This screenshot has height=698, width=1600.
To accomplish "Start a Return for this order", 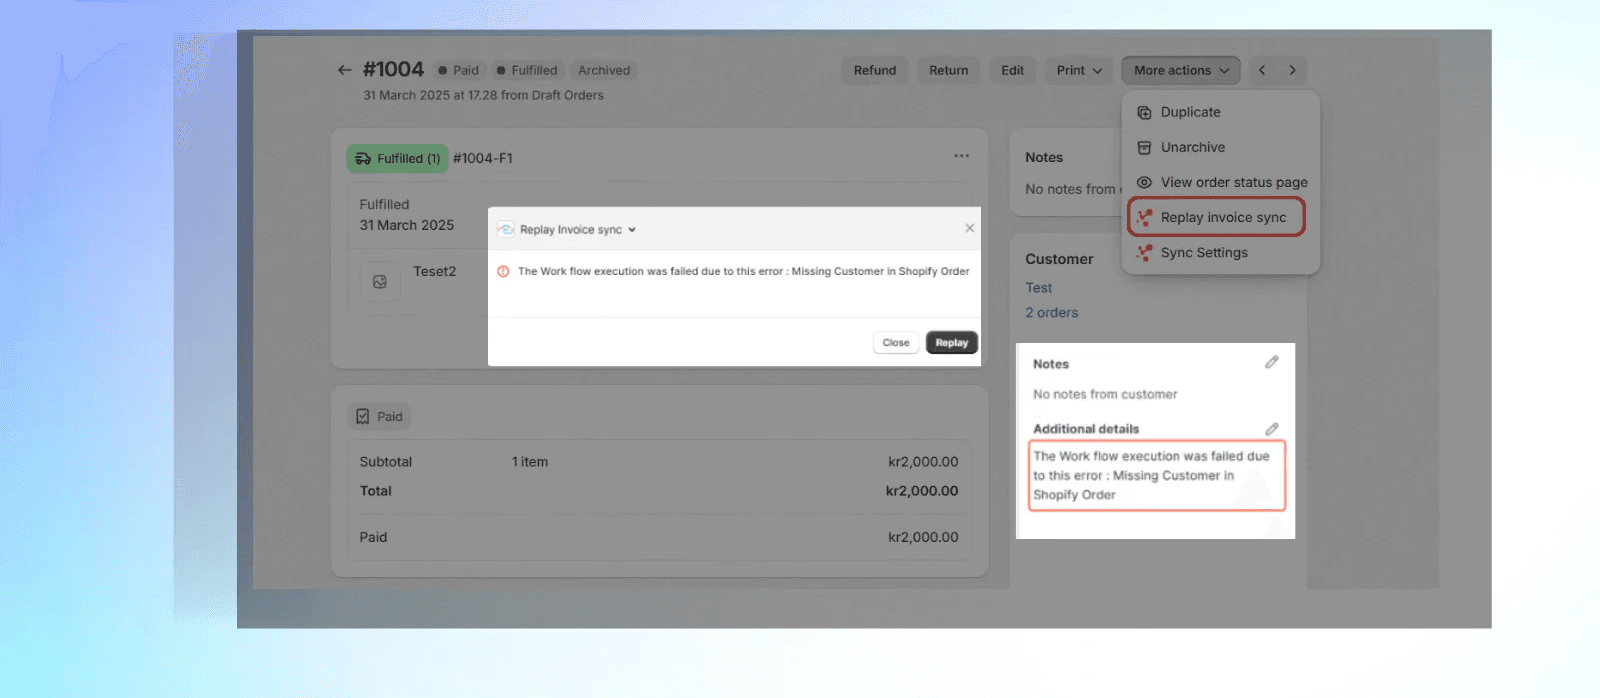I will tap(948, 70).
